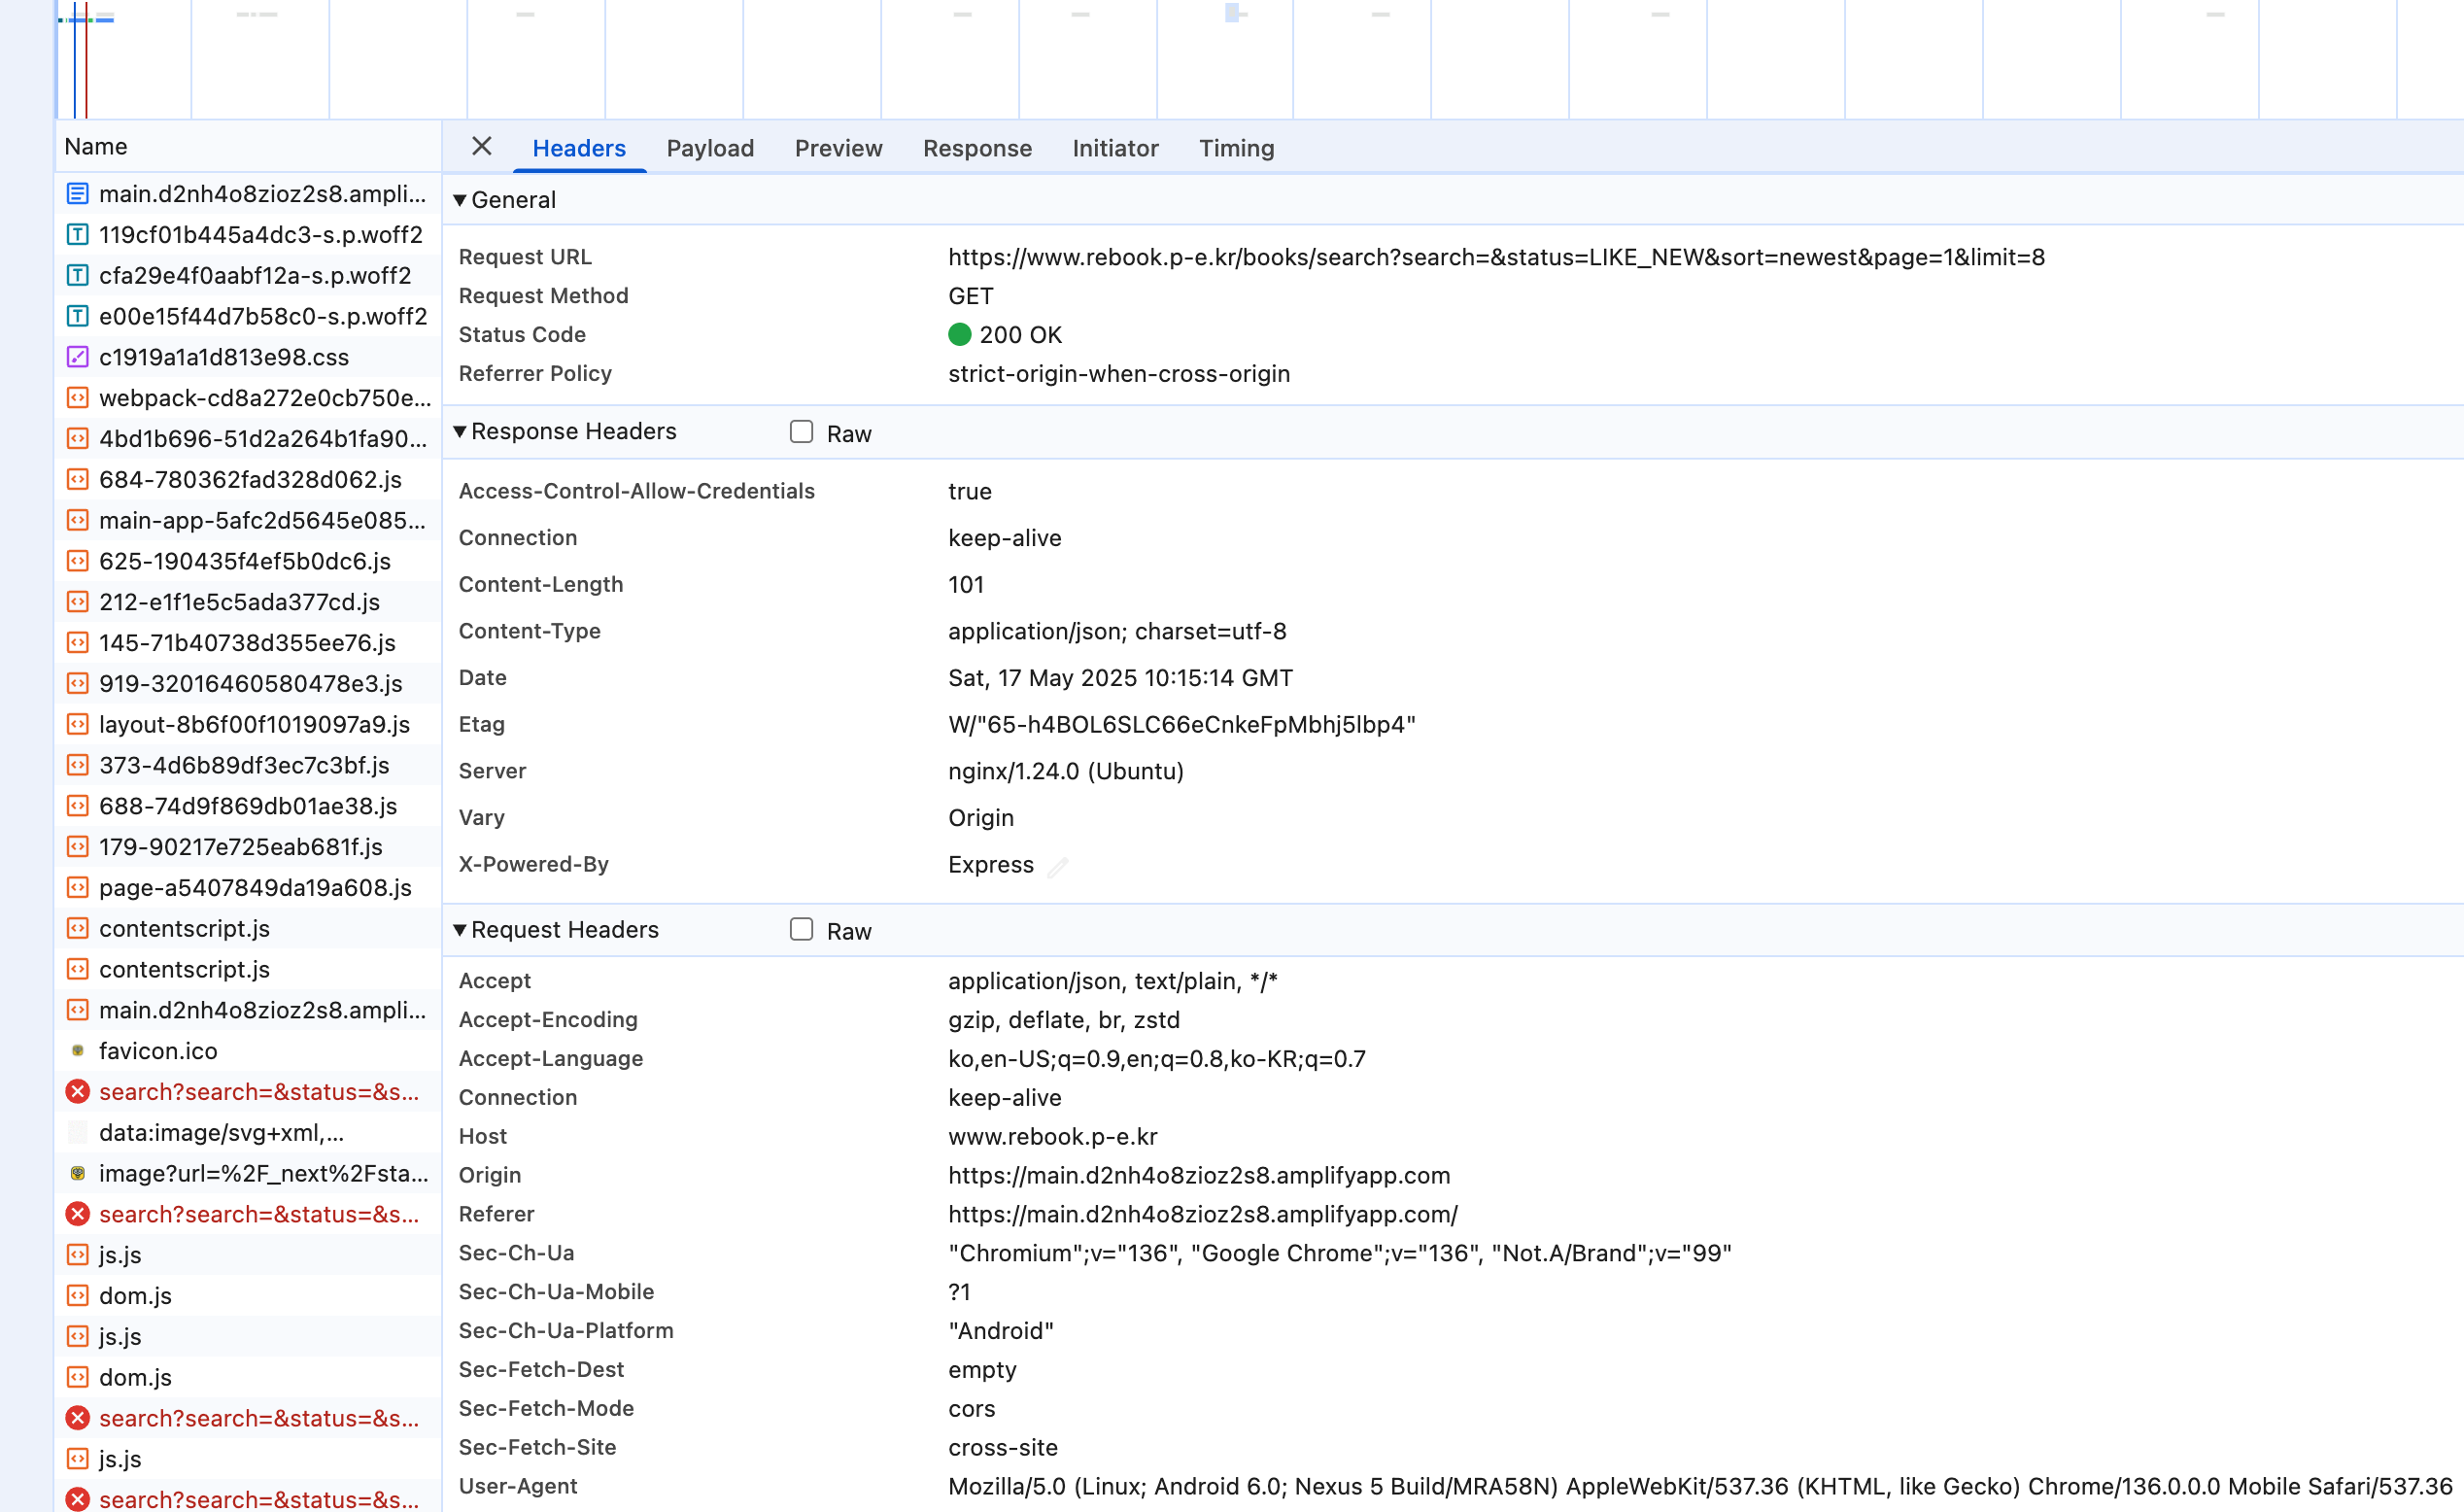Click the font icon for e00e15f44d7b58c0-s.p.woff2
Image resolution: width=2464 pixels, height=1512 pixels.
point(77,316)
